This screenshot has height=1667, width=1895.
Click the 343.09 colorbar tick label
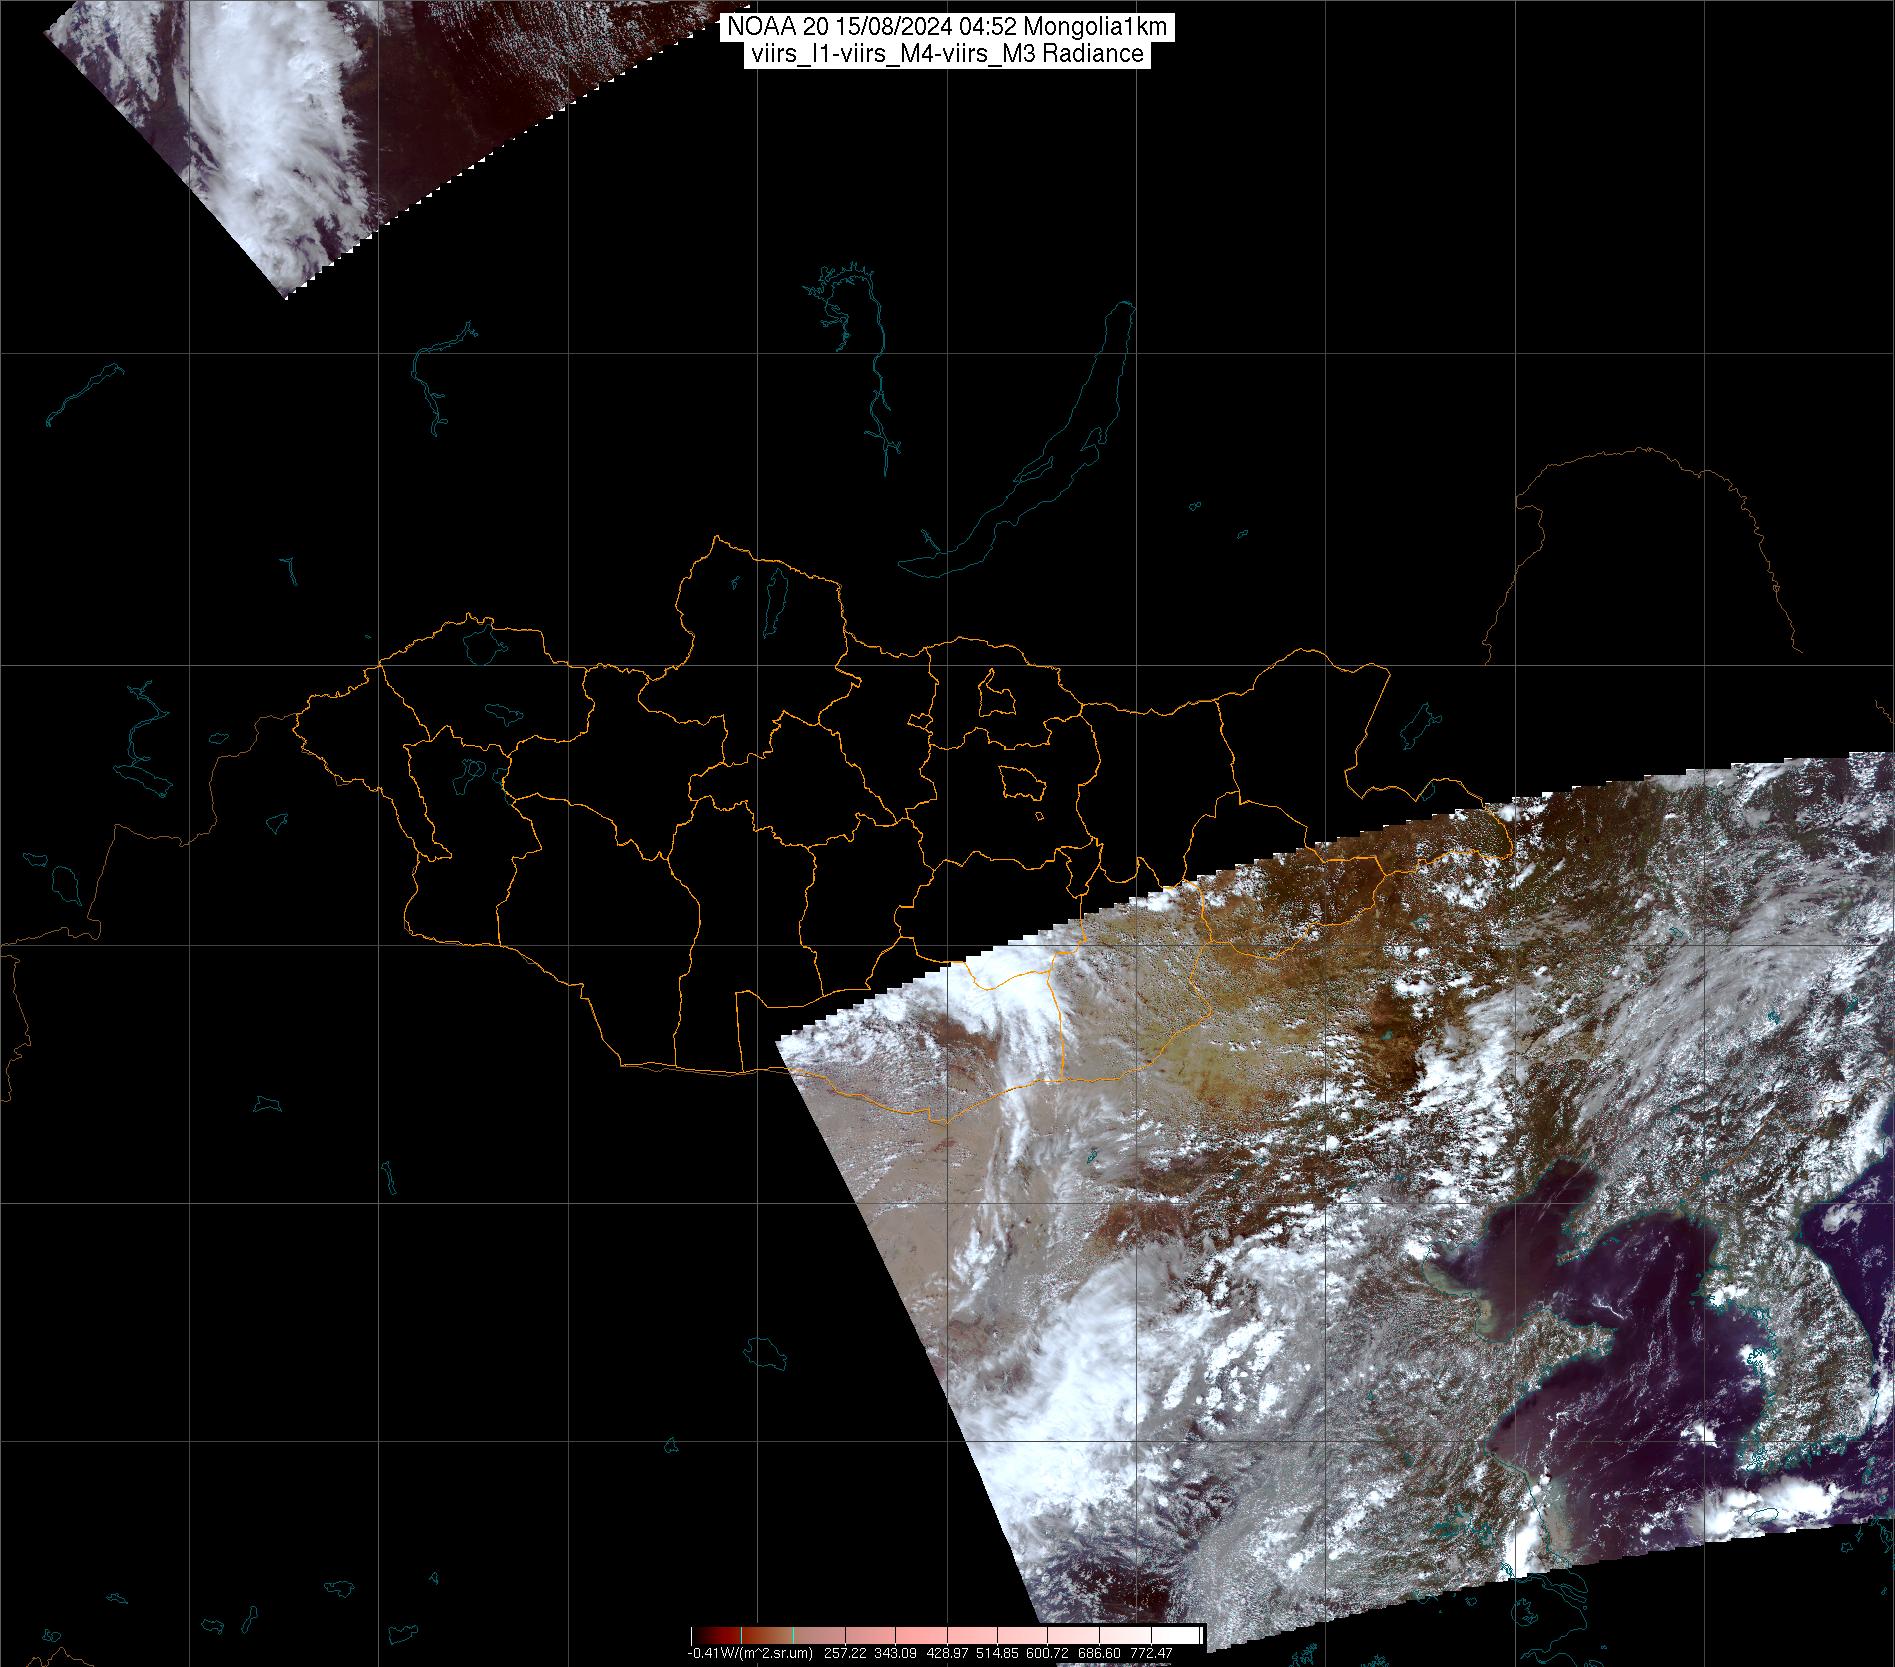(896, 1653)
